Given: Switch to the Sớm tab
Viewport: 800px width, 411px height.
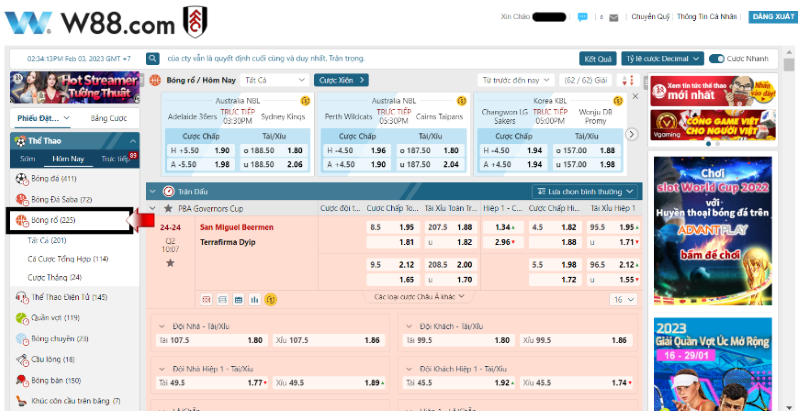Looking at the screenshot, I should [x=28, y=159].
